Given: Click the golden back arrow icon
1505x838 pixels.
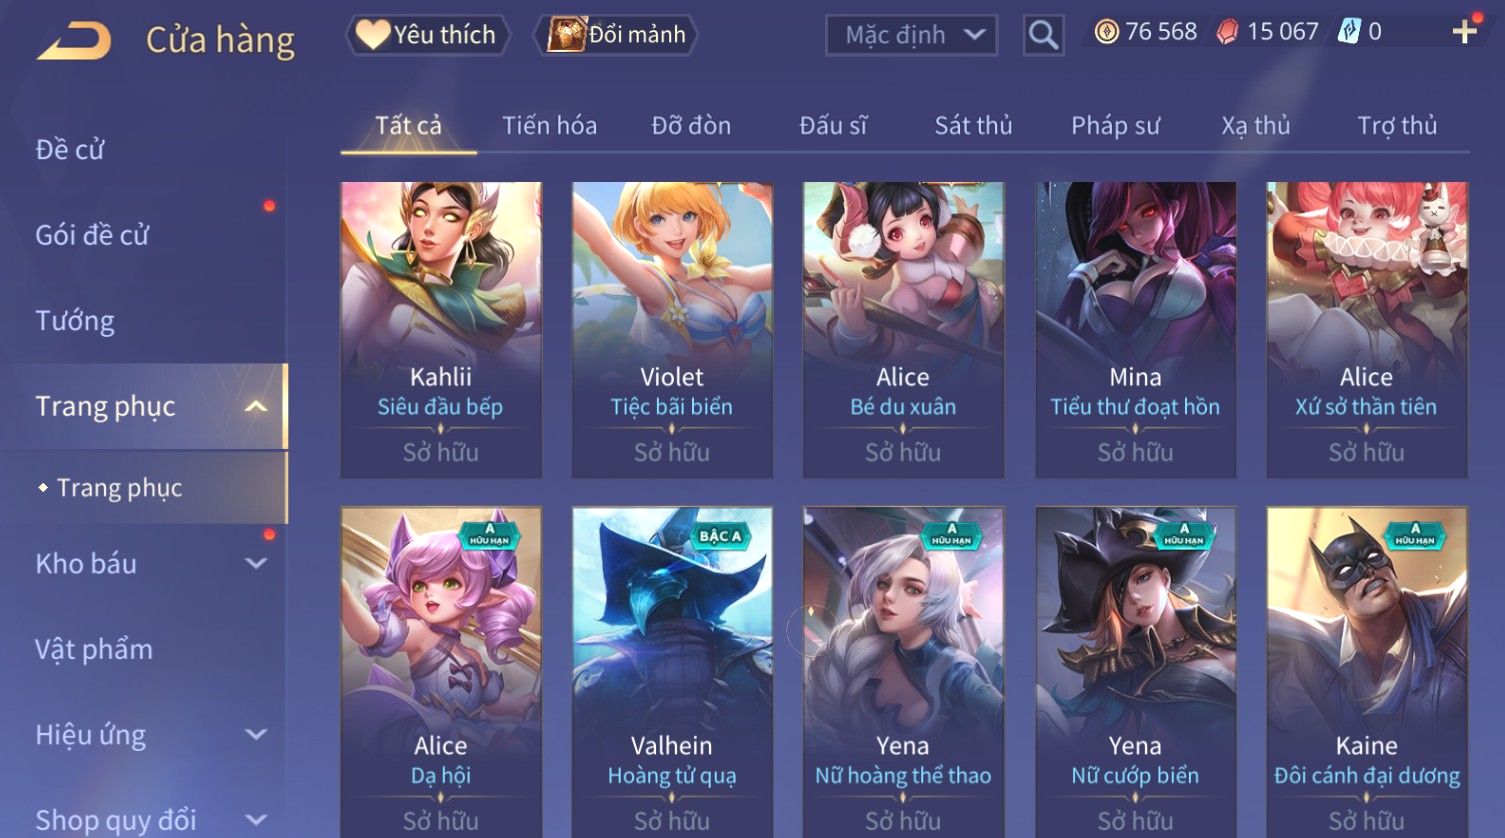Looking at the screenshot, I should [73, 40].
